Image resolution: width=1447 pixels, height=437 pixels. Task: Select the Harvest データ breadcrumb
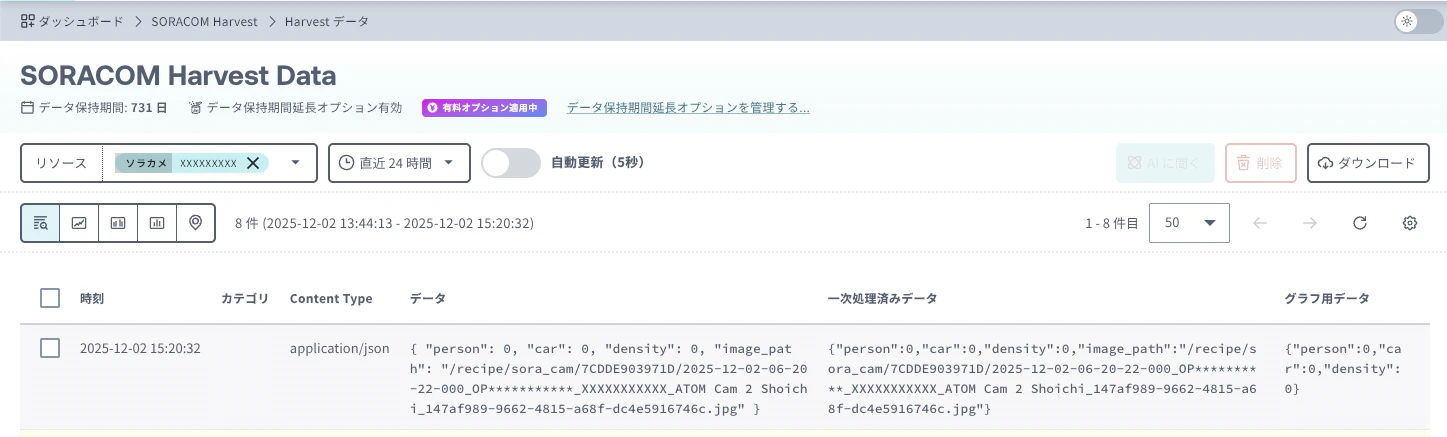(x=327, y=21)
